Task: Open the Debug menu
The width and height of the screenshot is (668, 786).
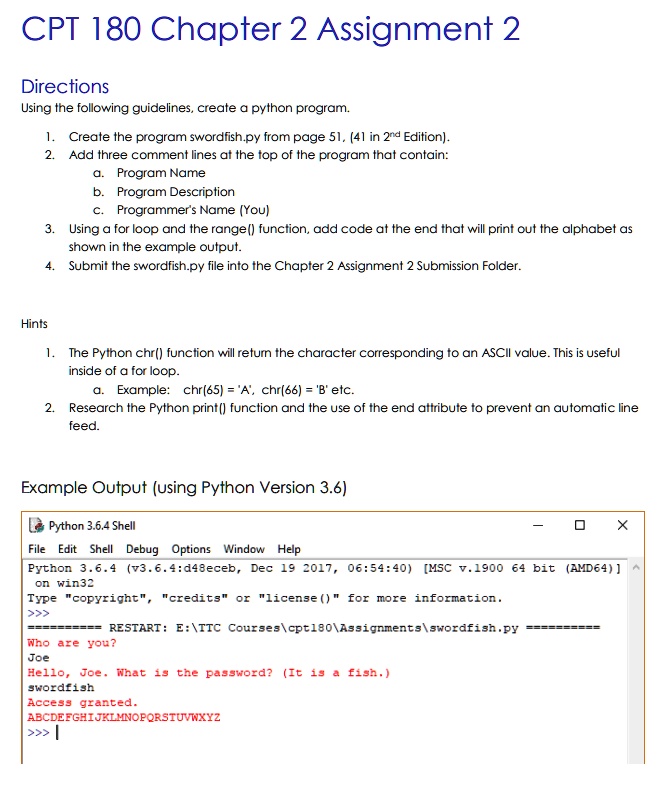Action: coord(142,549)
